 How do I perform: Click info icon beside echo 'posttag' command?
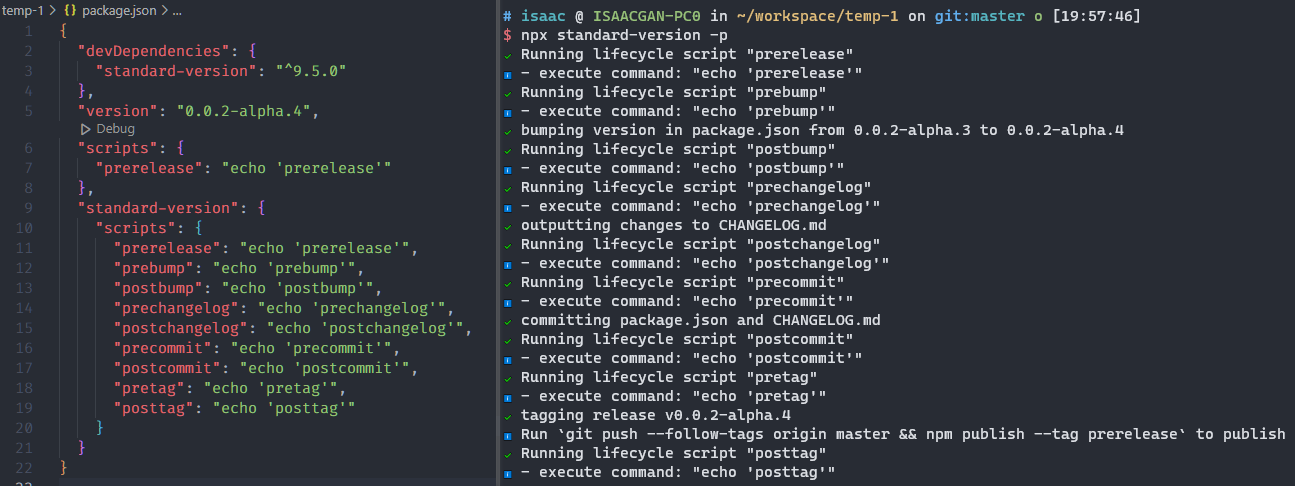coord(508,473)
